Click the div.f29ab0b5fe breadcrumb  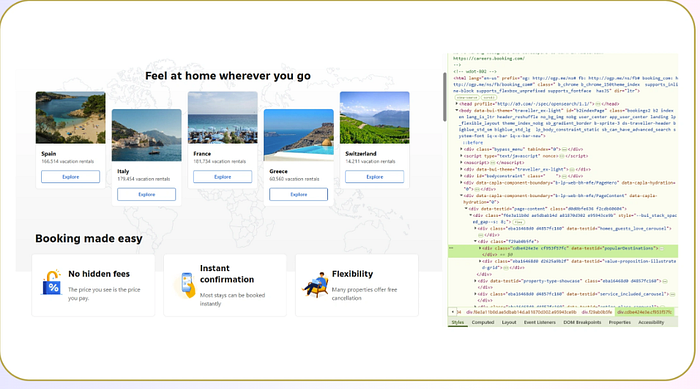[597, 312]
